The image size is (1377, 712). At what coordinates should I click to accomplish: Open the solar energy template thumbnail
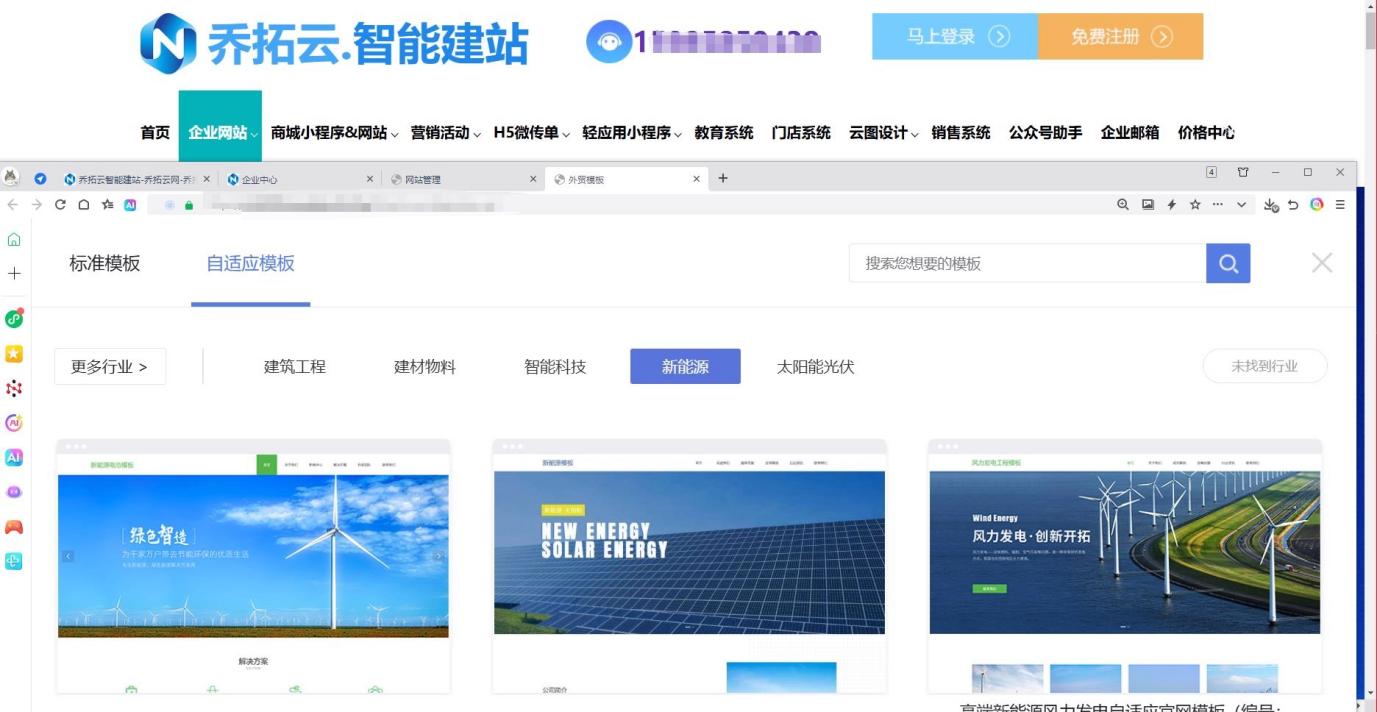(689, 553)
